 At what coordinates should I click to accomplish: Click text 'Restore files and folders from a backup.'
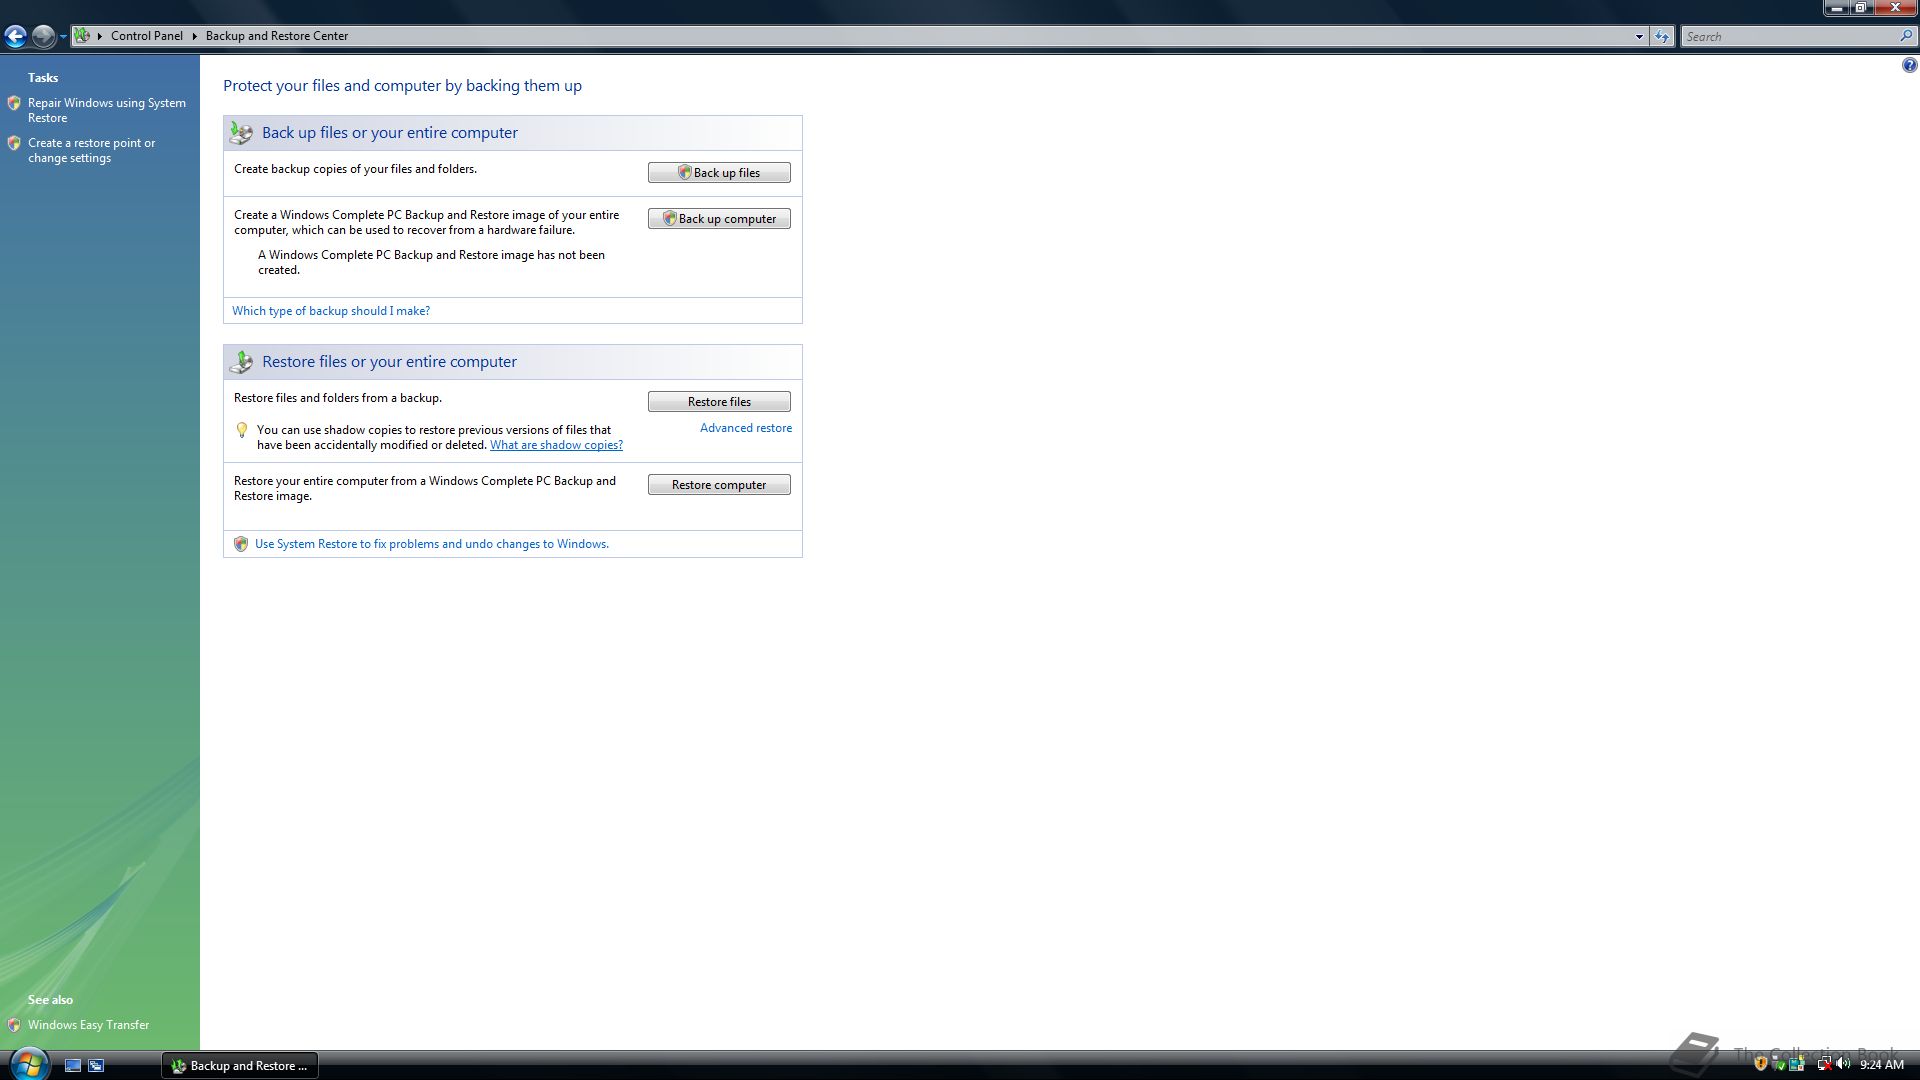pos(338,398)
